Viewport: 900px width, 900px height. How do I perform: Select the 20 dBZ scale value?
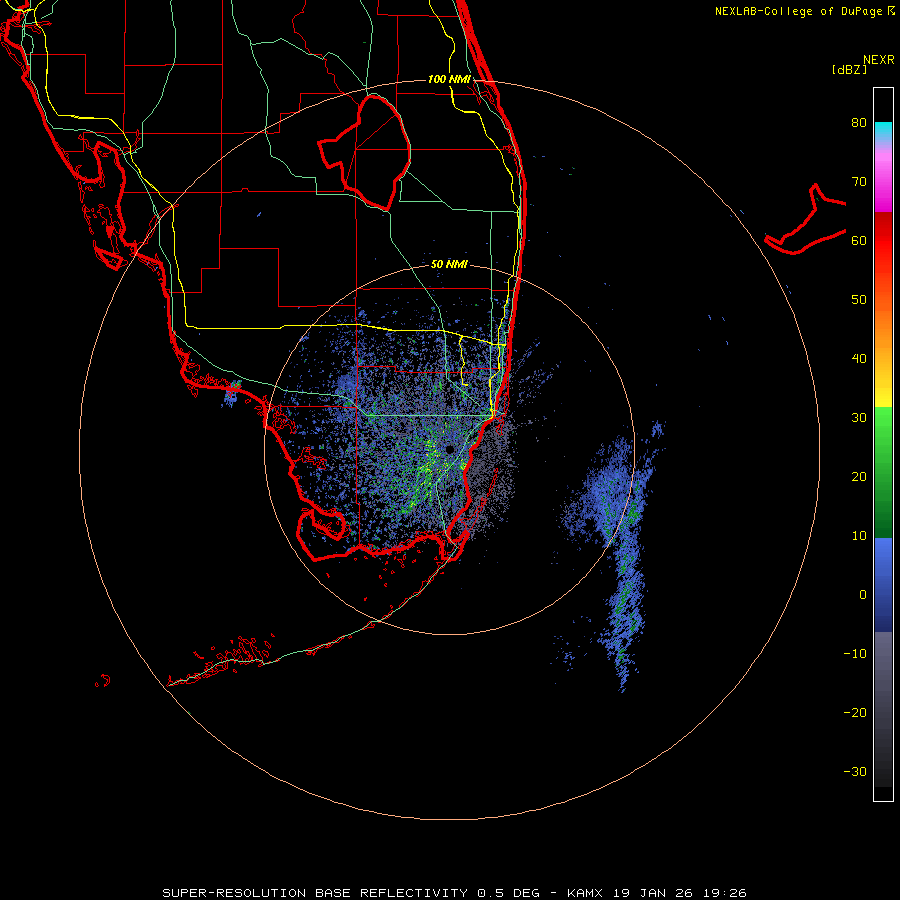[x=859, y=476]
